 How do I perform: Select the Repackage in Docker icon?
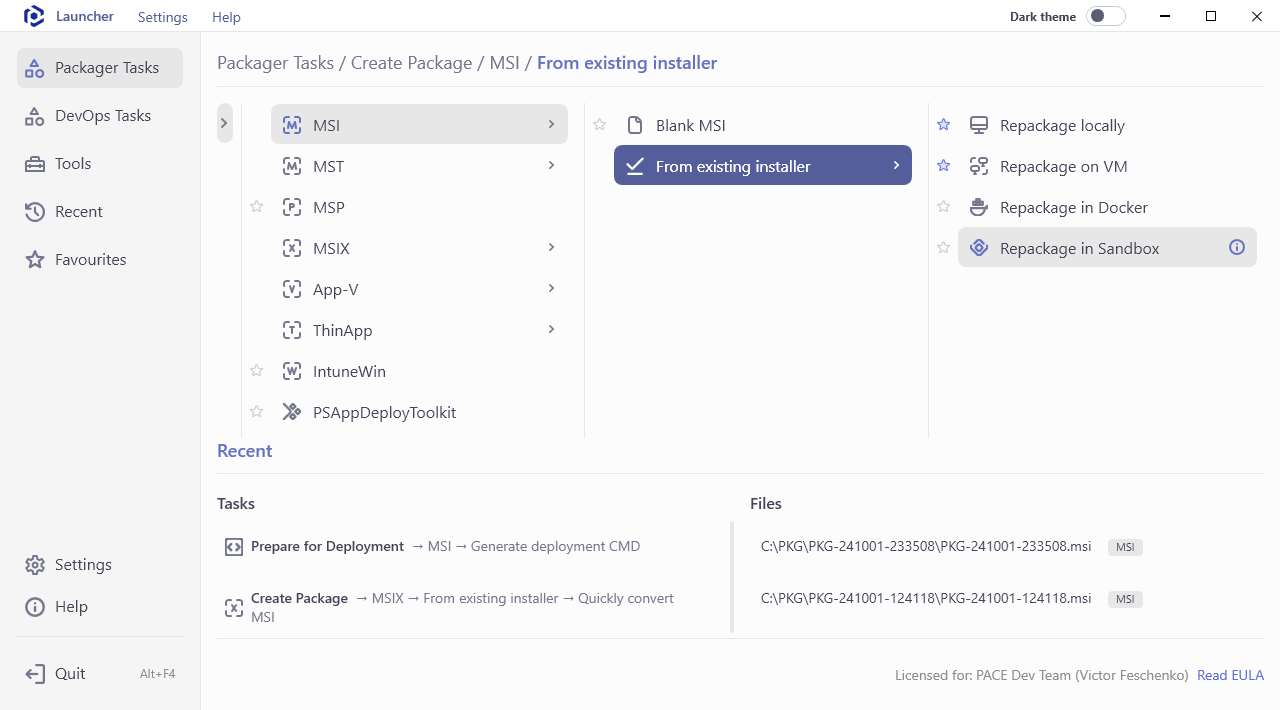[979, 208]
